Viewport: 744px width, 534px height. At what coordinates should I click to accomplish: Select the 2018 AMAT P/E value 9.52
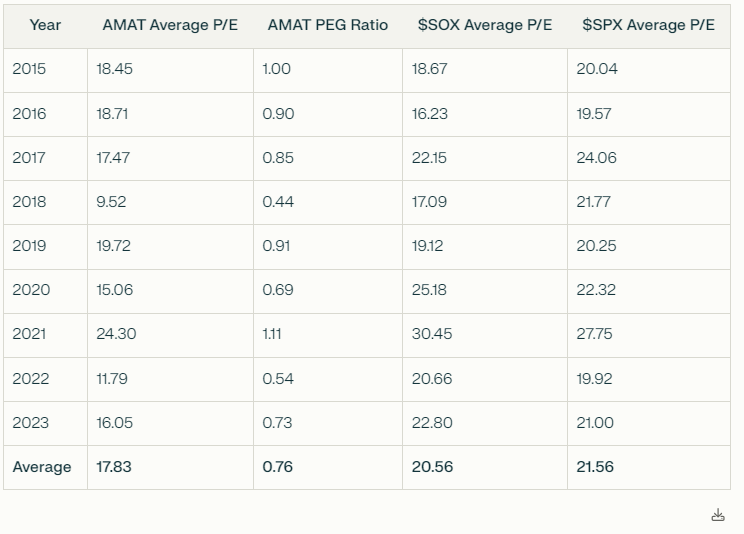(x=111, y=202)
